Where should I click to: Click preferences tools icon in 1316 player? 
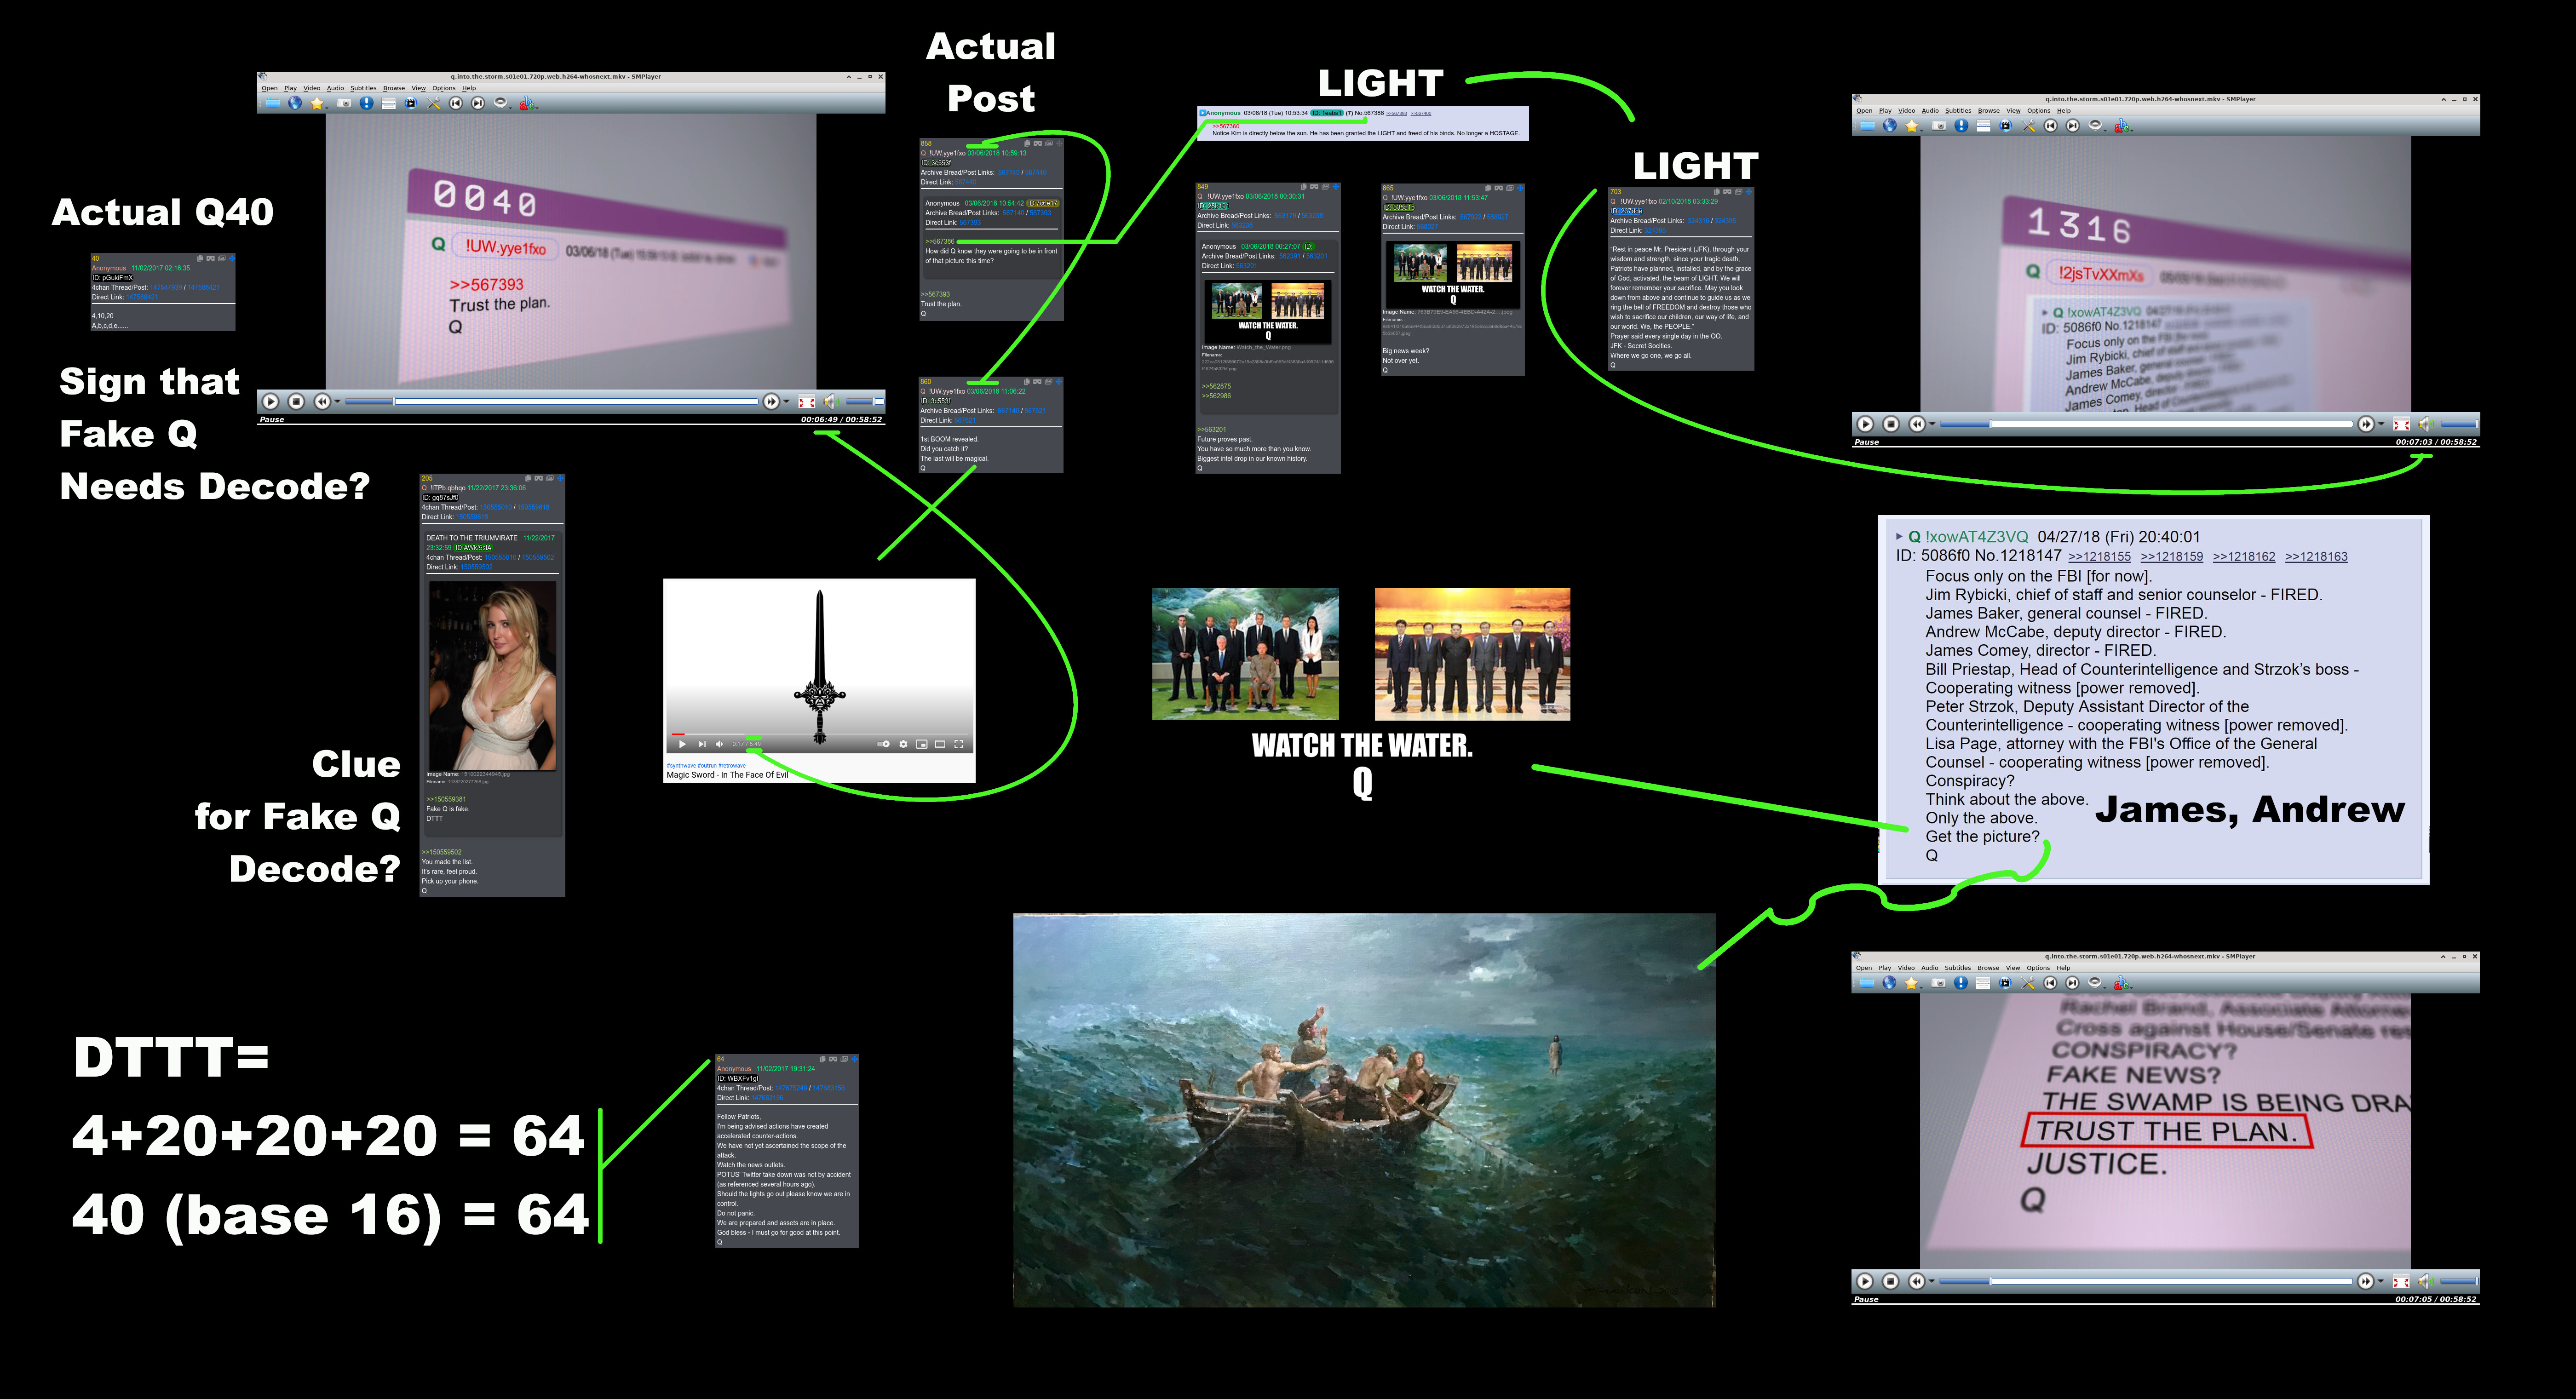coord(2028,126)
